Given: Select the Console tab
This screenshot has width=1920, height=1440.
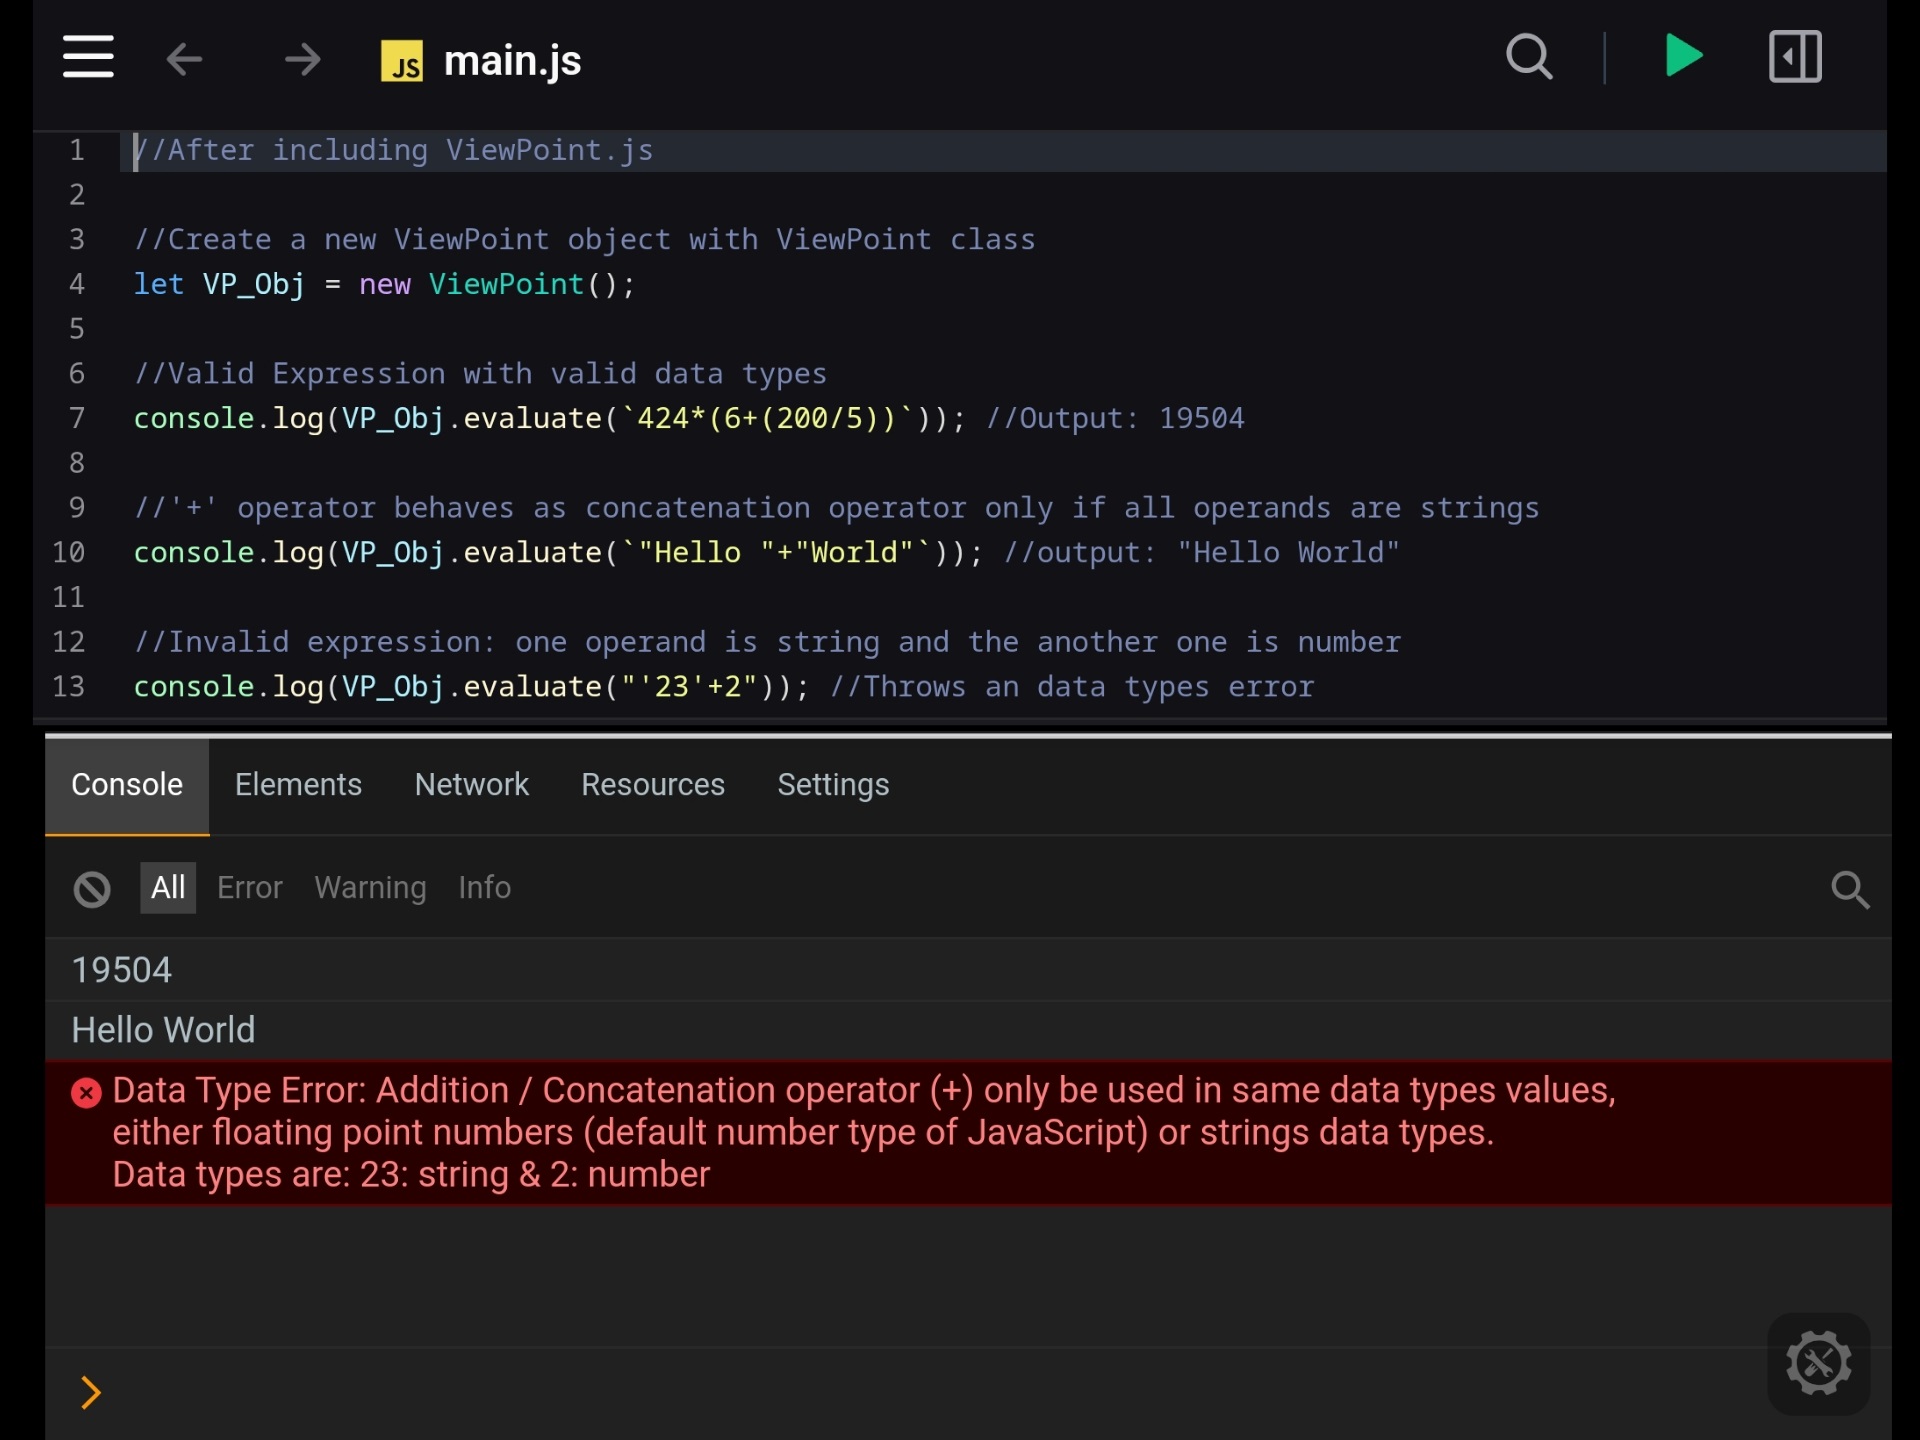Looking at the screenshot, I should (127, 785).
